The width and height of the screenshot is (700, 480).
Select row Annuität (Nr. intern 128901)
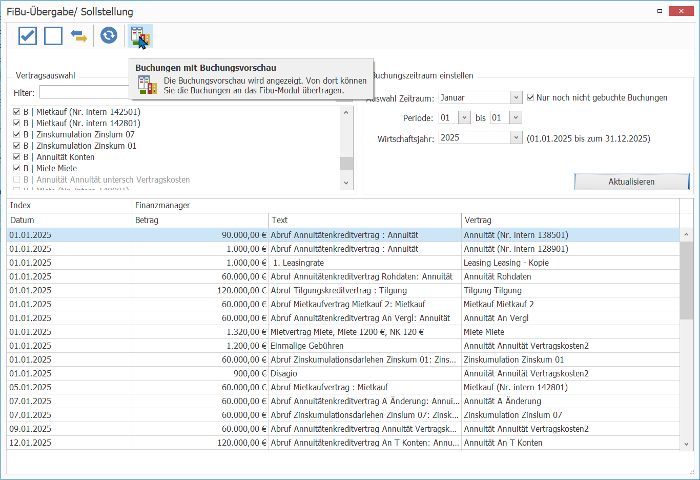(x=343, y=249)
